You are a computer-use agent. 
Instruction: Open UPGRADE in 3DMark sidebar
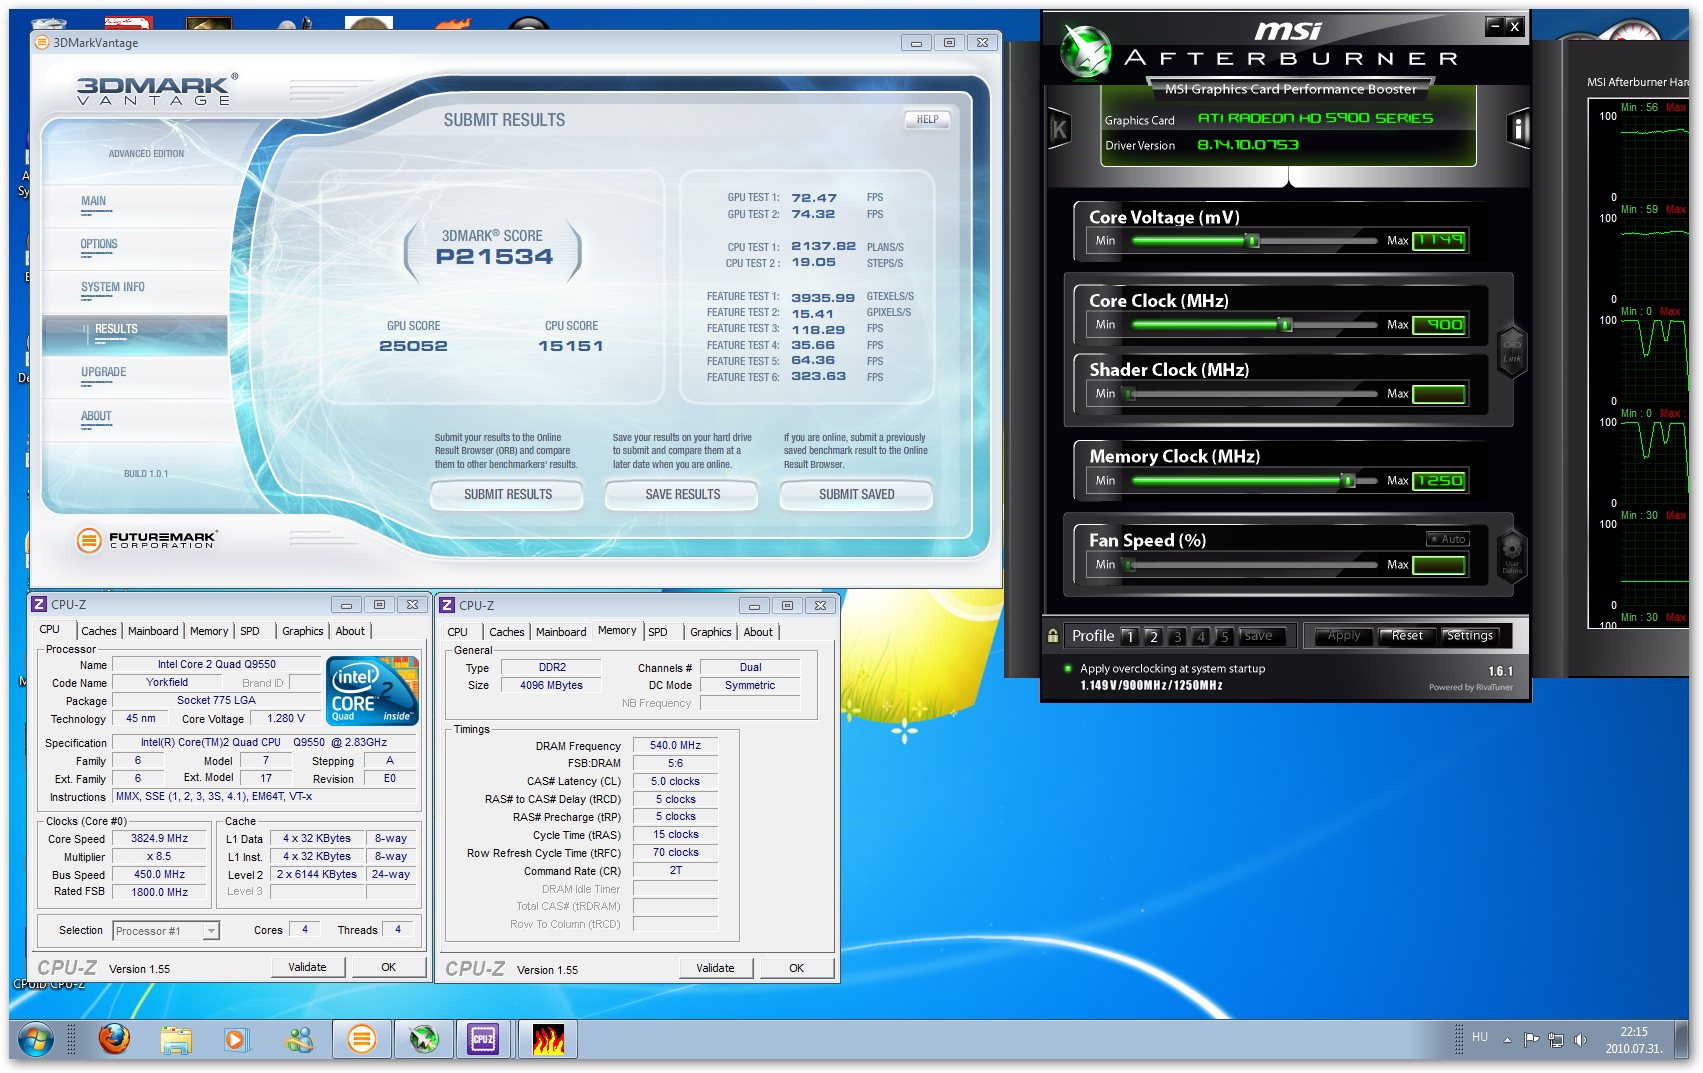coord(104,372)
